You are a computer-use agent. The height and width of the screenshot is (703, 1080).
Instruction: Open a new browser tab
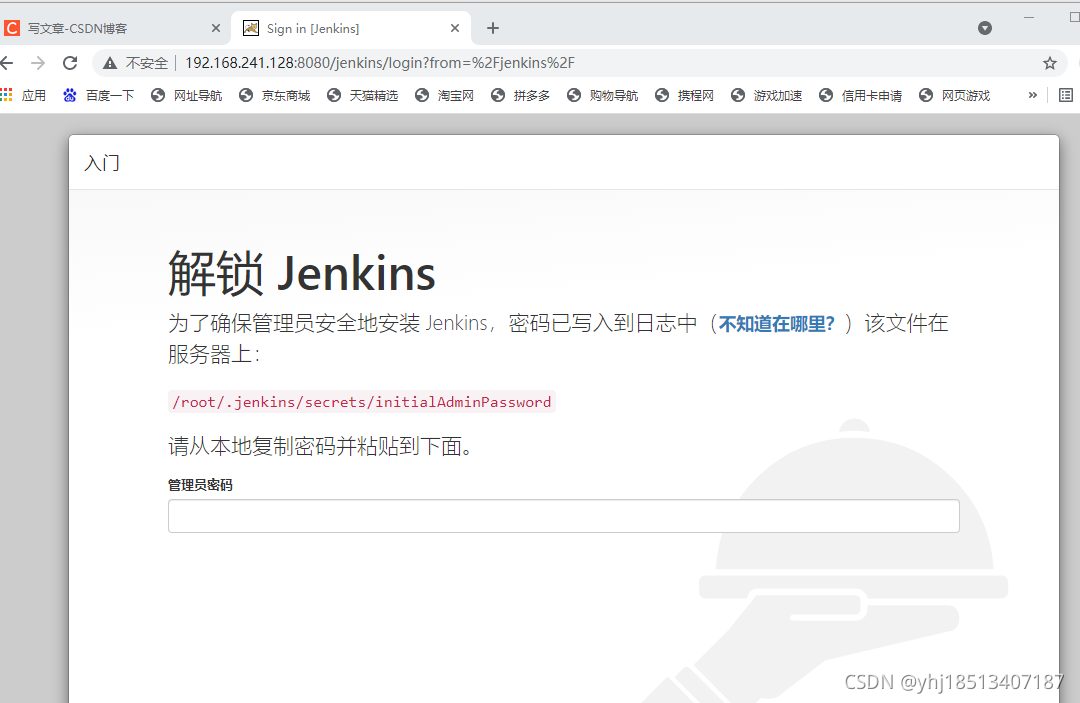[x=492, y=28]
